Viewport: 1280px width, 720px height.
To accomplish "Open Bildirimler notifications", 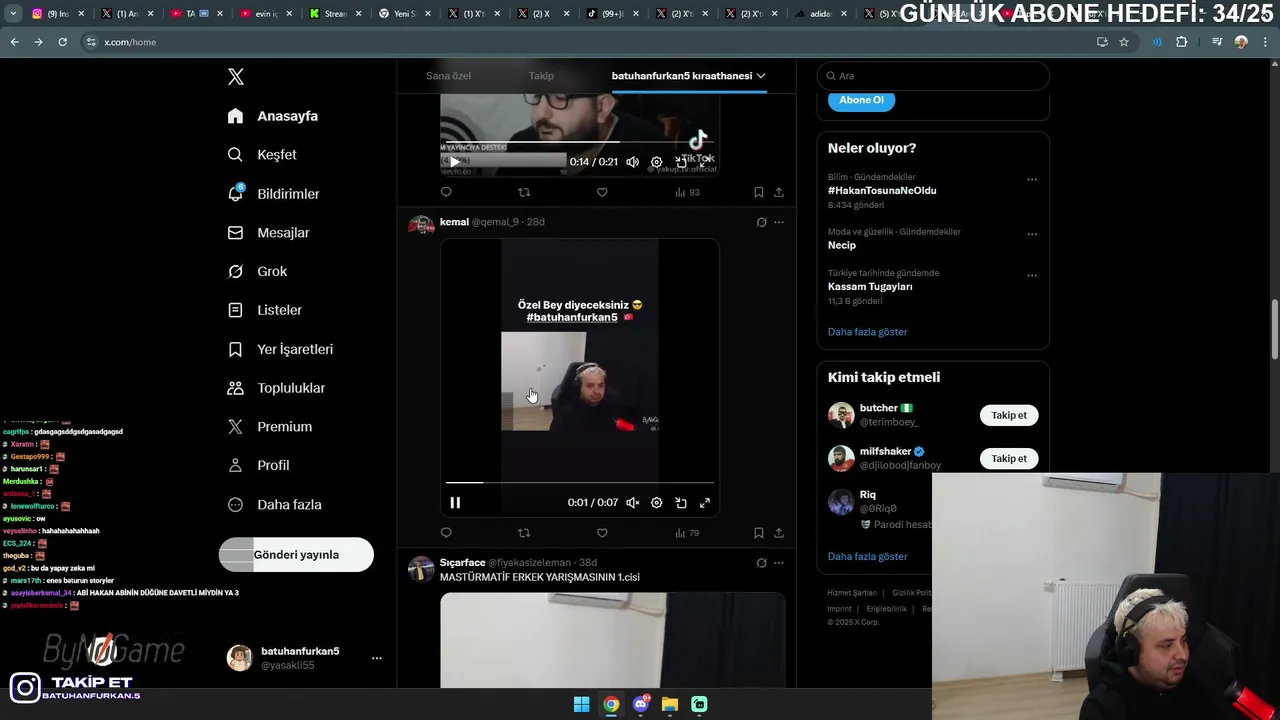I will pyautogui.click(x=273, y=194).
